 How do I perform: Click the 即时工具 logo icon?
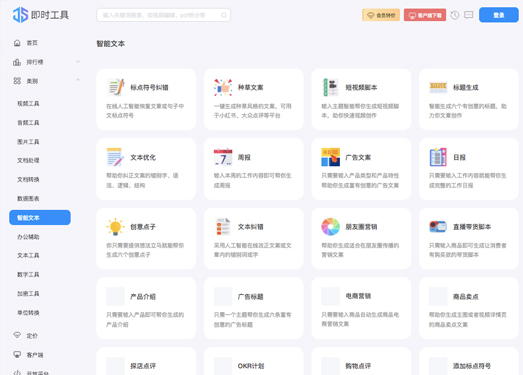click(20, 15)
